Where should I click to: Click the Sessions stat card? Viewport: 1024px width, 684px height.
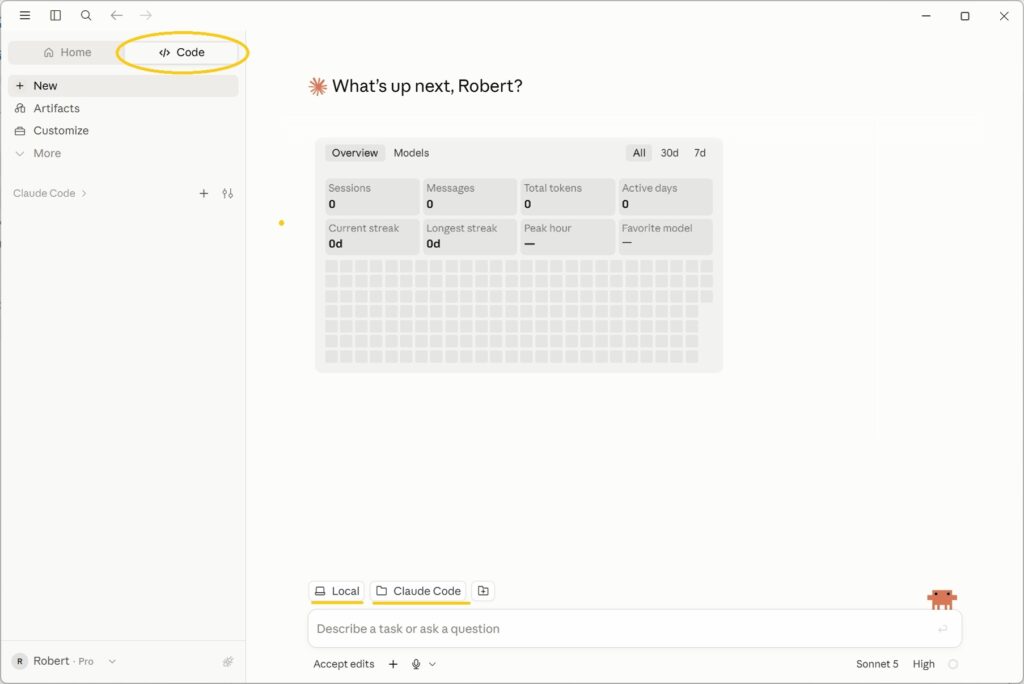click(372, 196)
